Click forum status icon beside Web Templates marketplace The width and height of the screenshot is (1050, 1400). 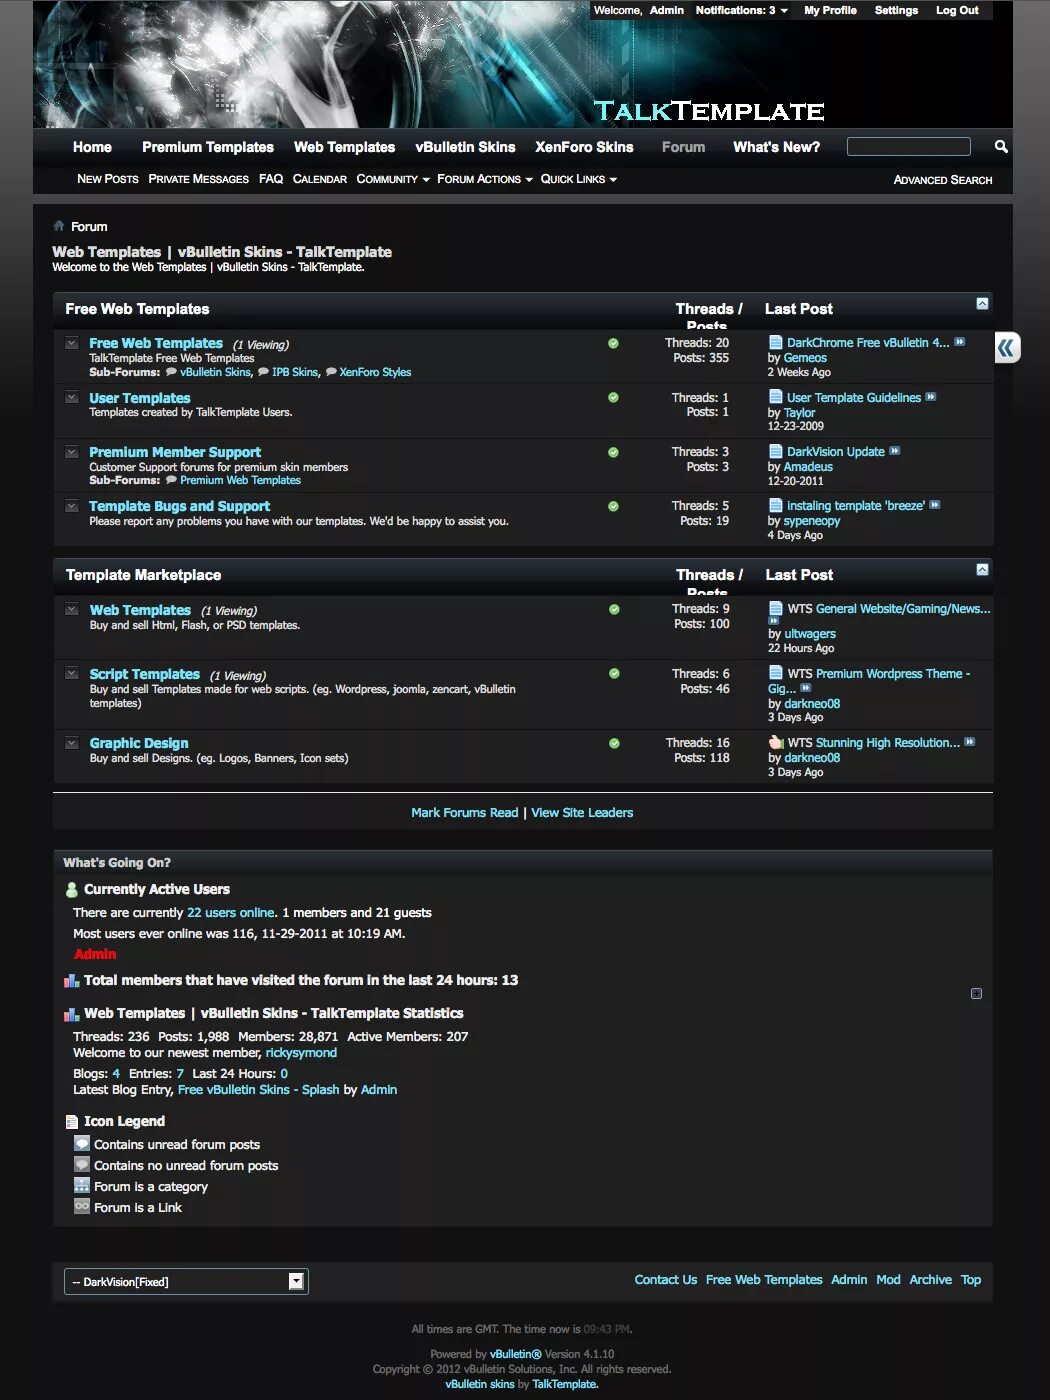(x=72, y=609)
